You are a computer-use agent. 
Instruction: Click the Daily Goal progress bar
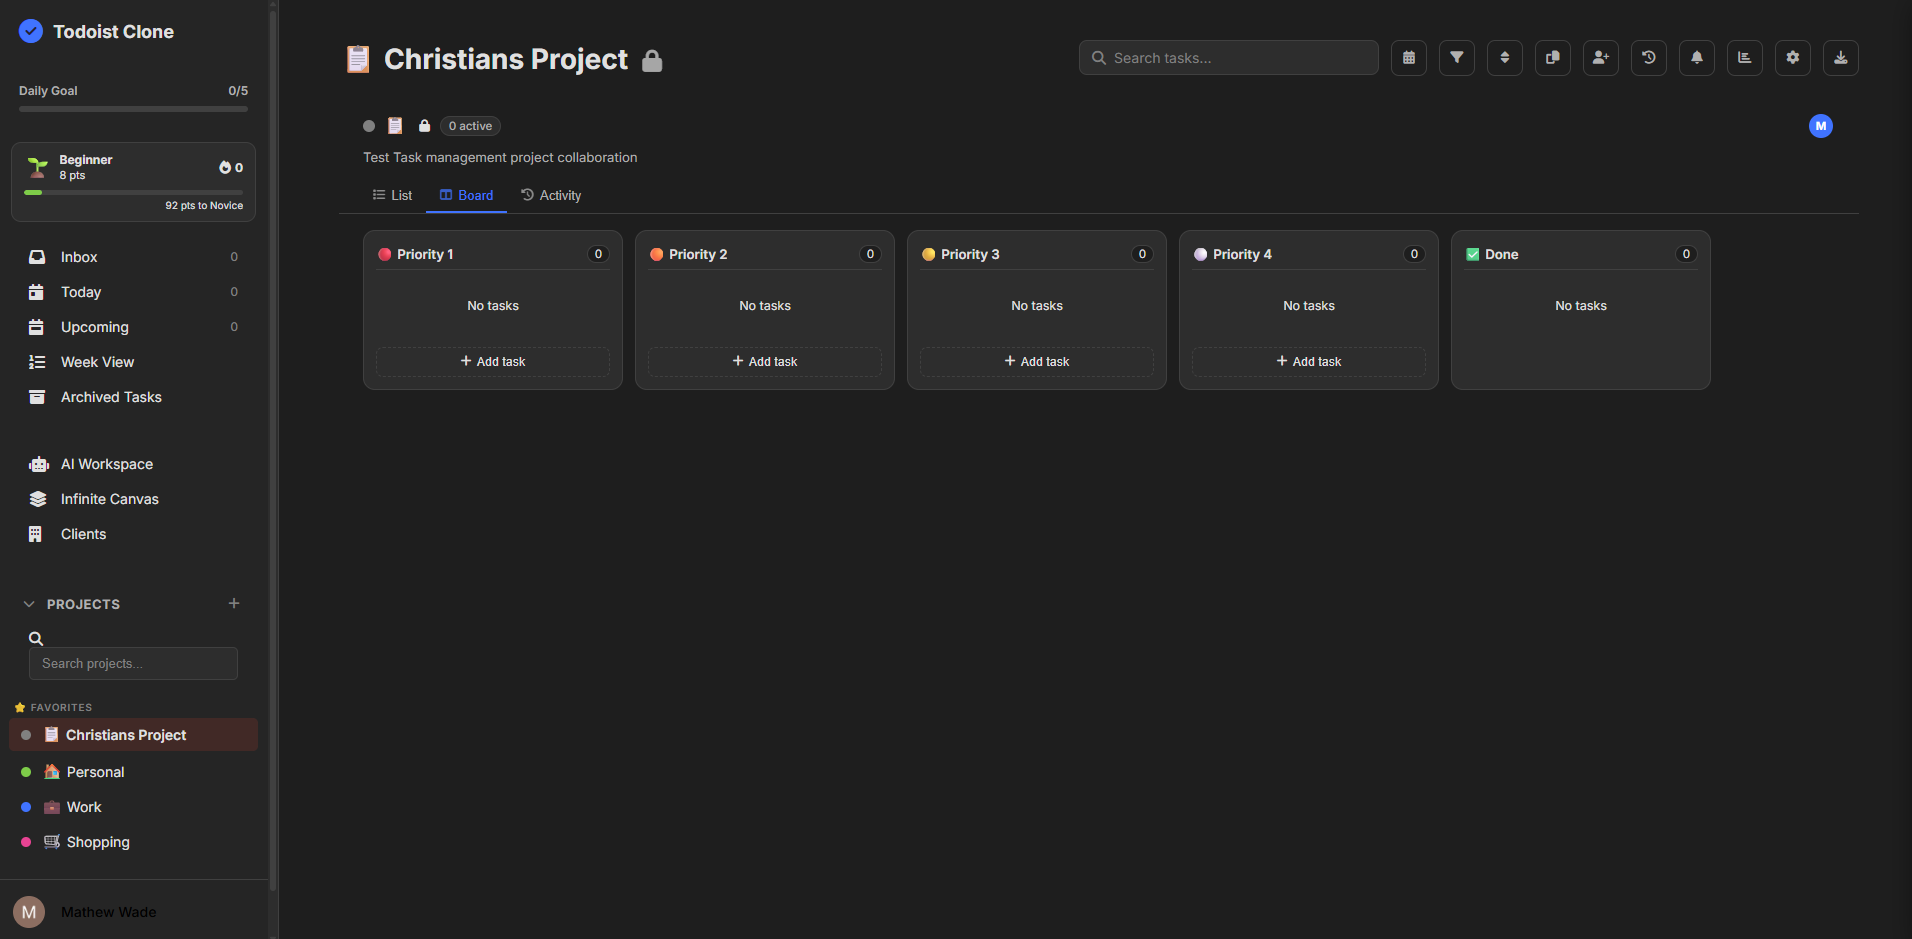[x=132, y=108]
